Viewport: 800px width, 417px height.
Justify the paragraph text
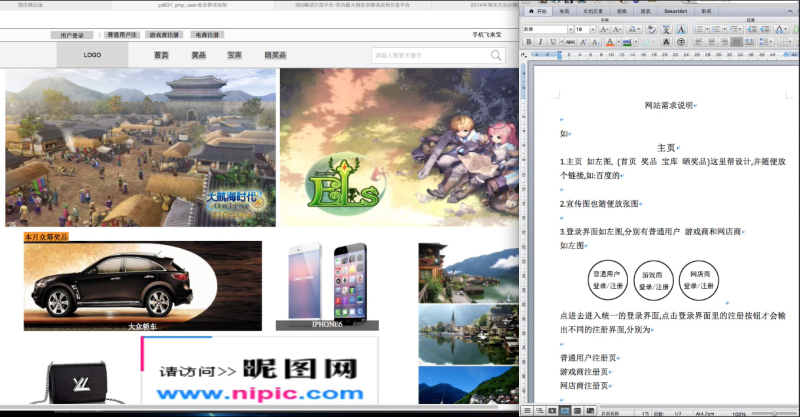pos(736,42)
